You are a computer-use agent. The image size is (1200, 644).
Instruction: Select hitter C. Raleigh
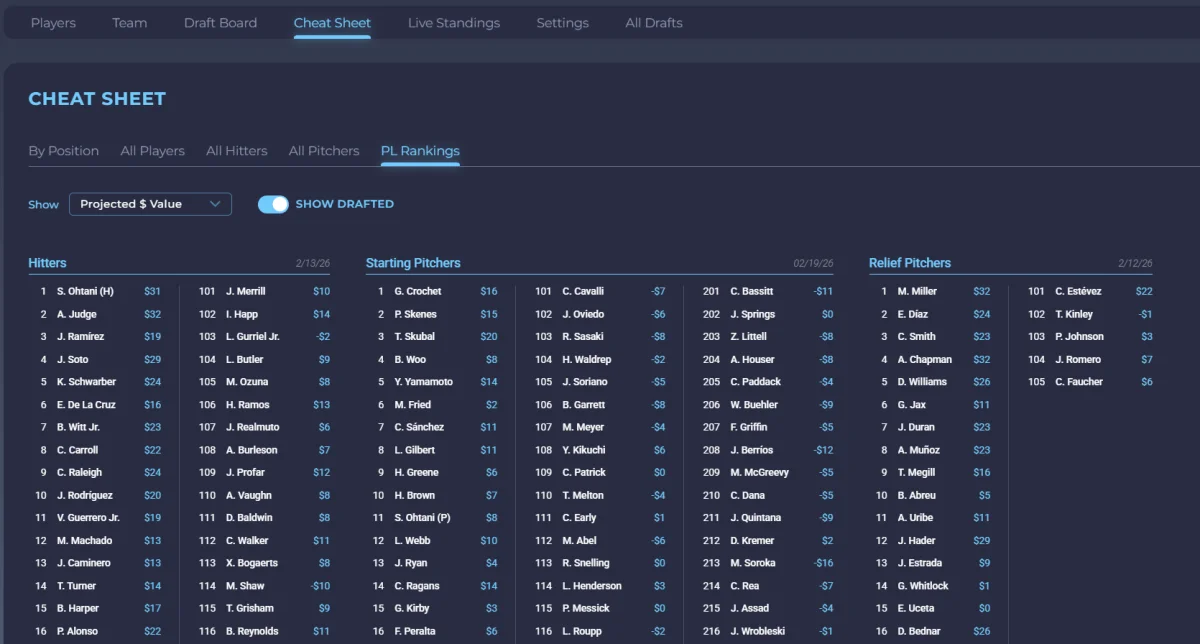79,472
